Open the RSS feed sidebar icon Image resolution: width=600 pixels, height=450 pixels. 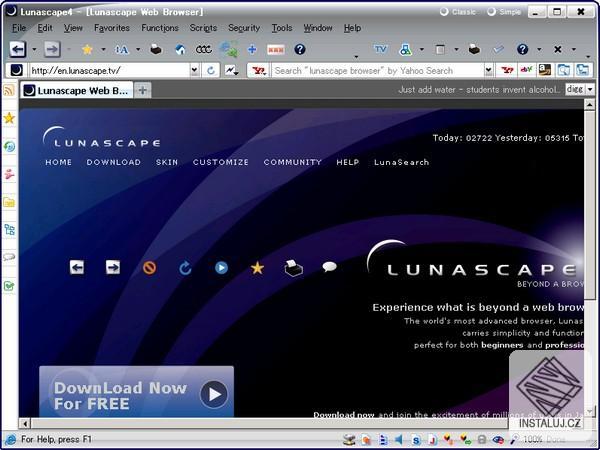9,90
